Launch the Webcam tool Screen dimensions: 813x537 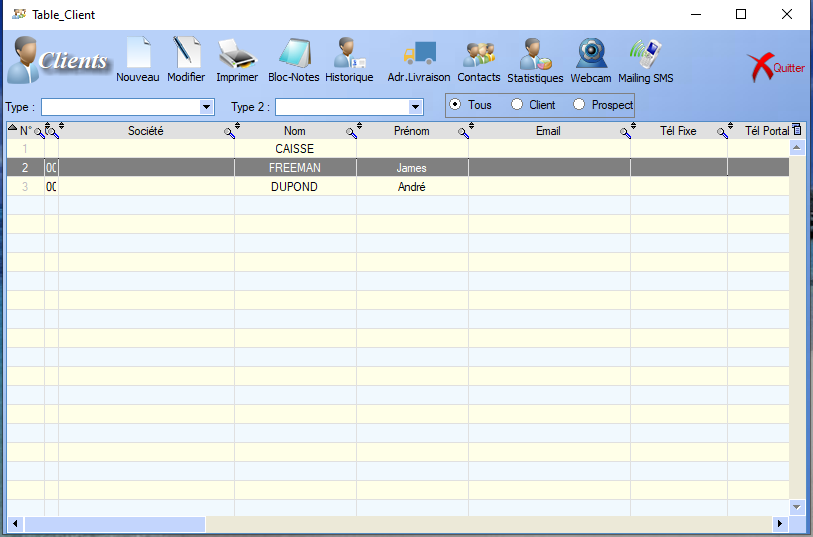591,58
